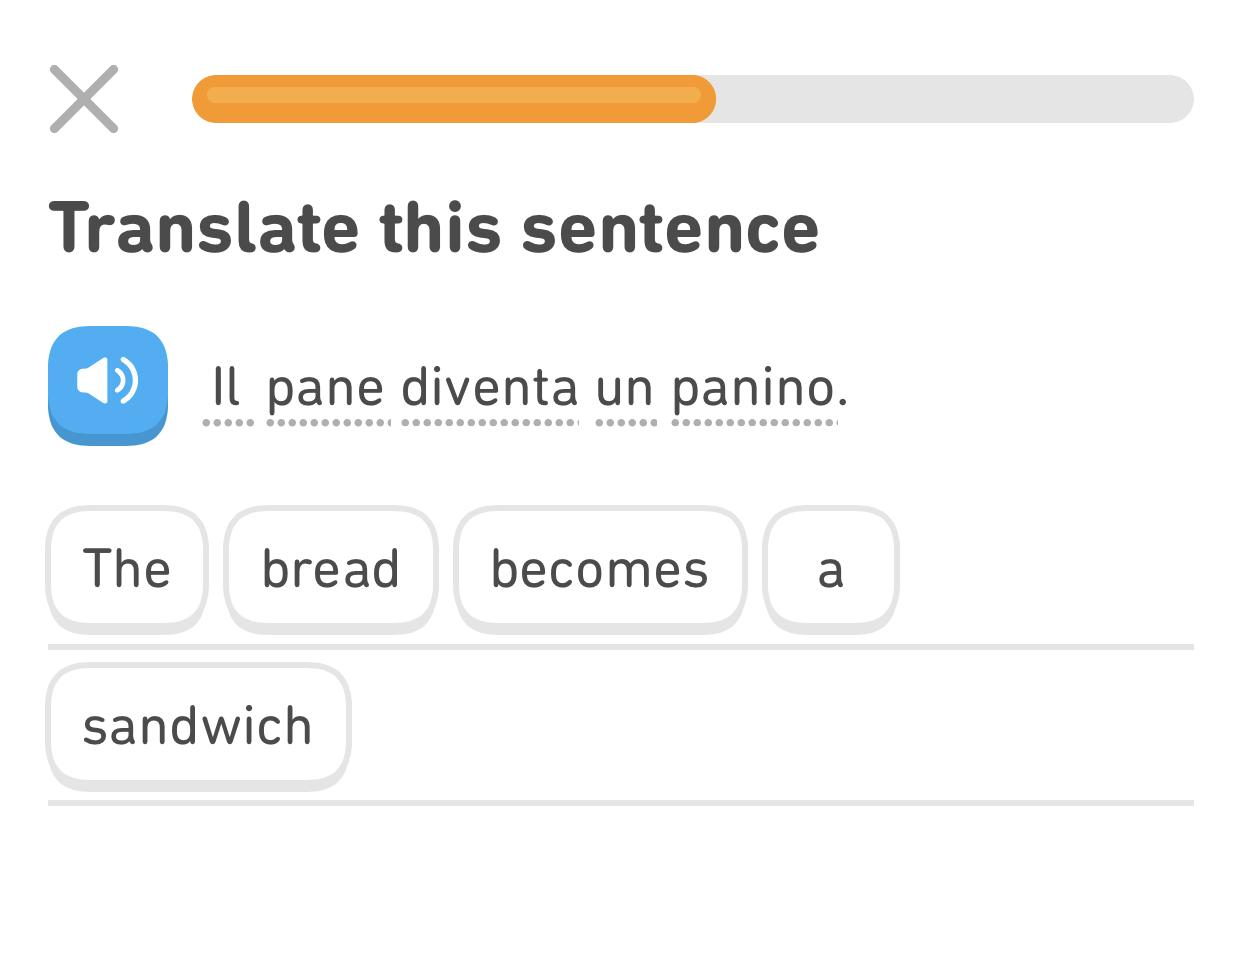Show the hint for the word "pane"

tap(326, 388)
